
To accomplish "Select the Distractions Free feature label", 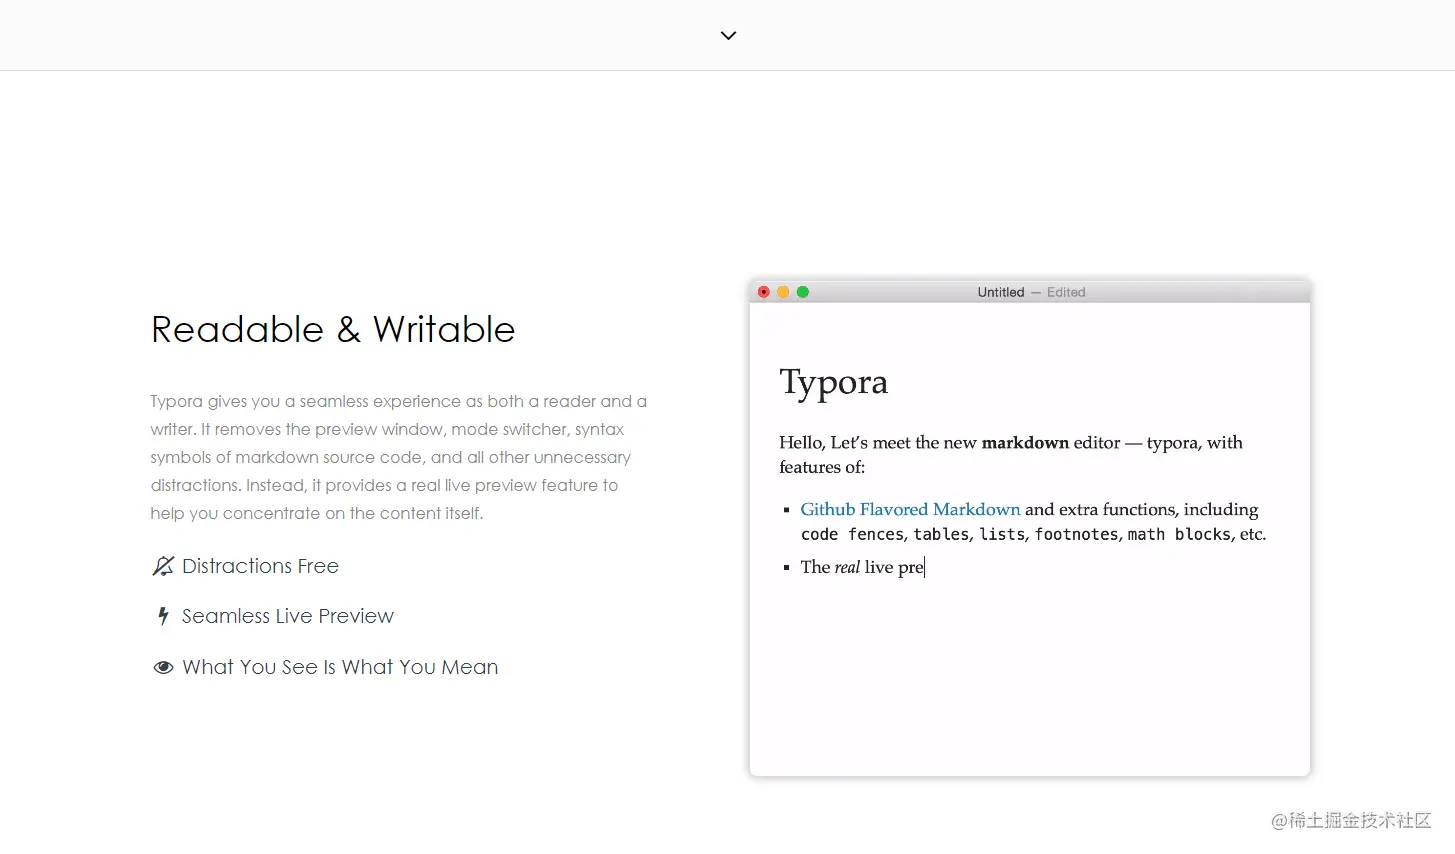I will (x=260, y=566).
